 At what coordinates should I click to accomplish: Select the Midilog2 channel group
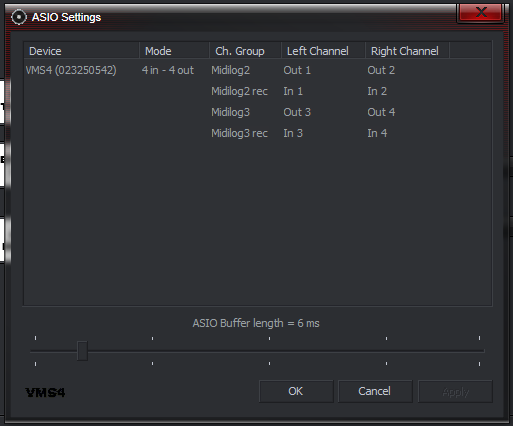pyautogui.click(x=231, y=70)
